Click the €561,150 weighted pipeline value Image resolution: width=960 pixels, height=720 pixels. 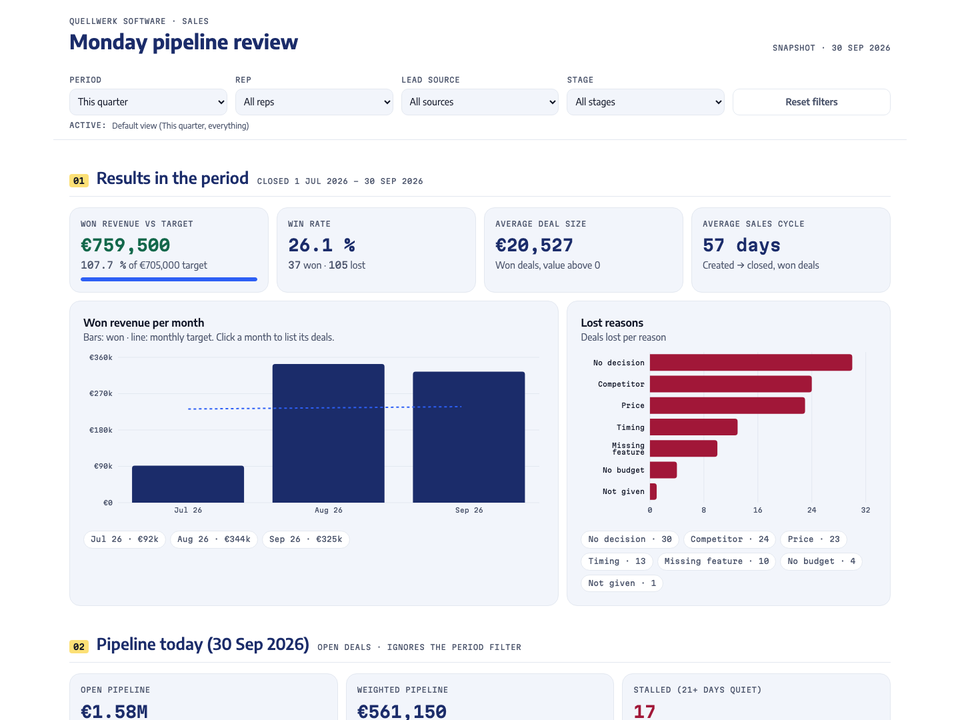(402, 711)
